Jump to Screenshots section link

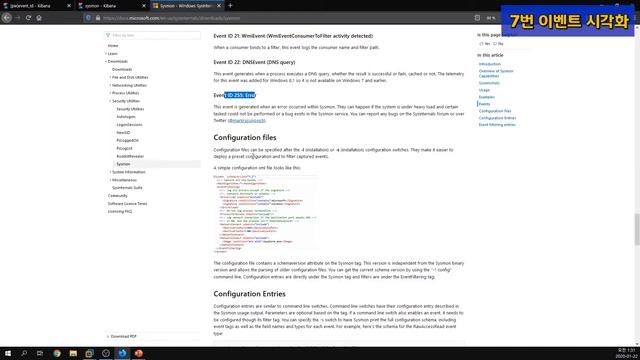pyautogui.click(x=489, y=83)
